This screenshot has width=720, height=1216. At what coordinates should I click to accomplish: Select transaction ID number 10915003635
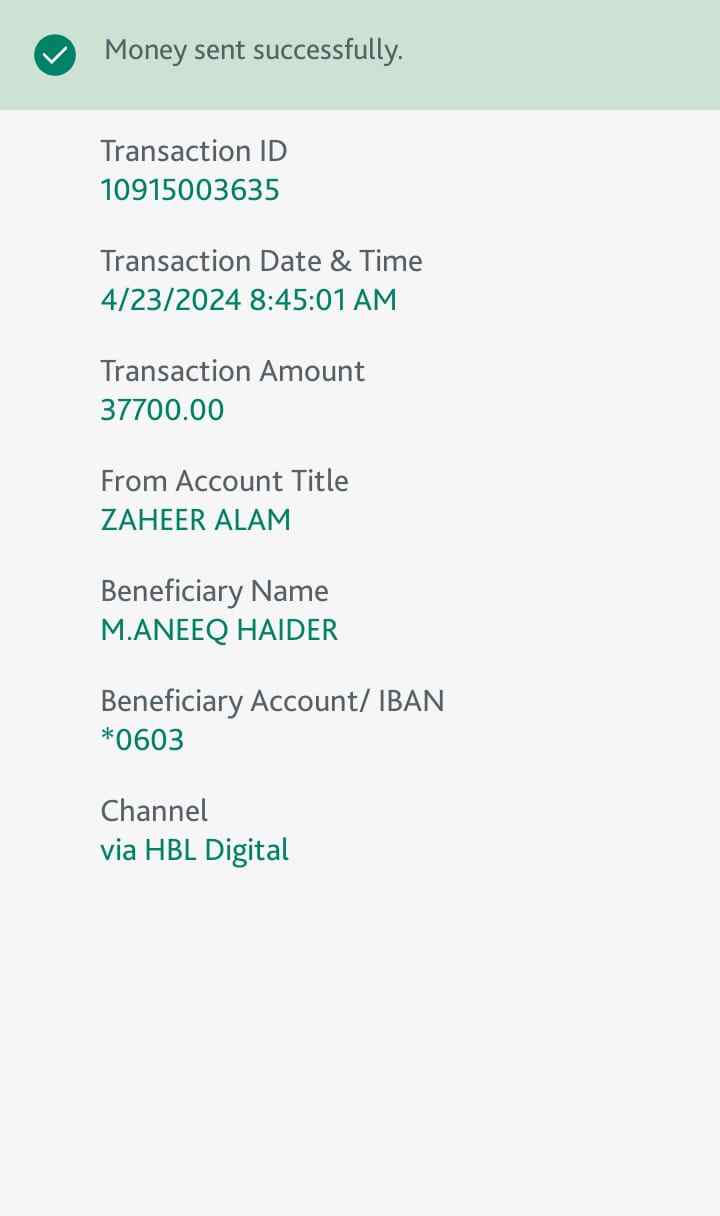190,190
